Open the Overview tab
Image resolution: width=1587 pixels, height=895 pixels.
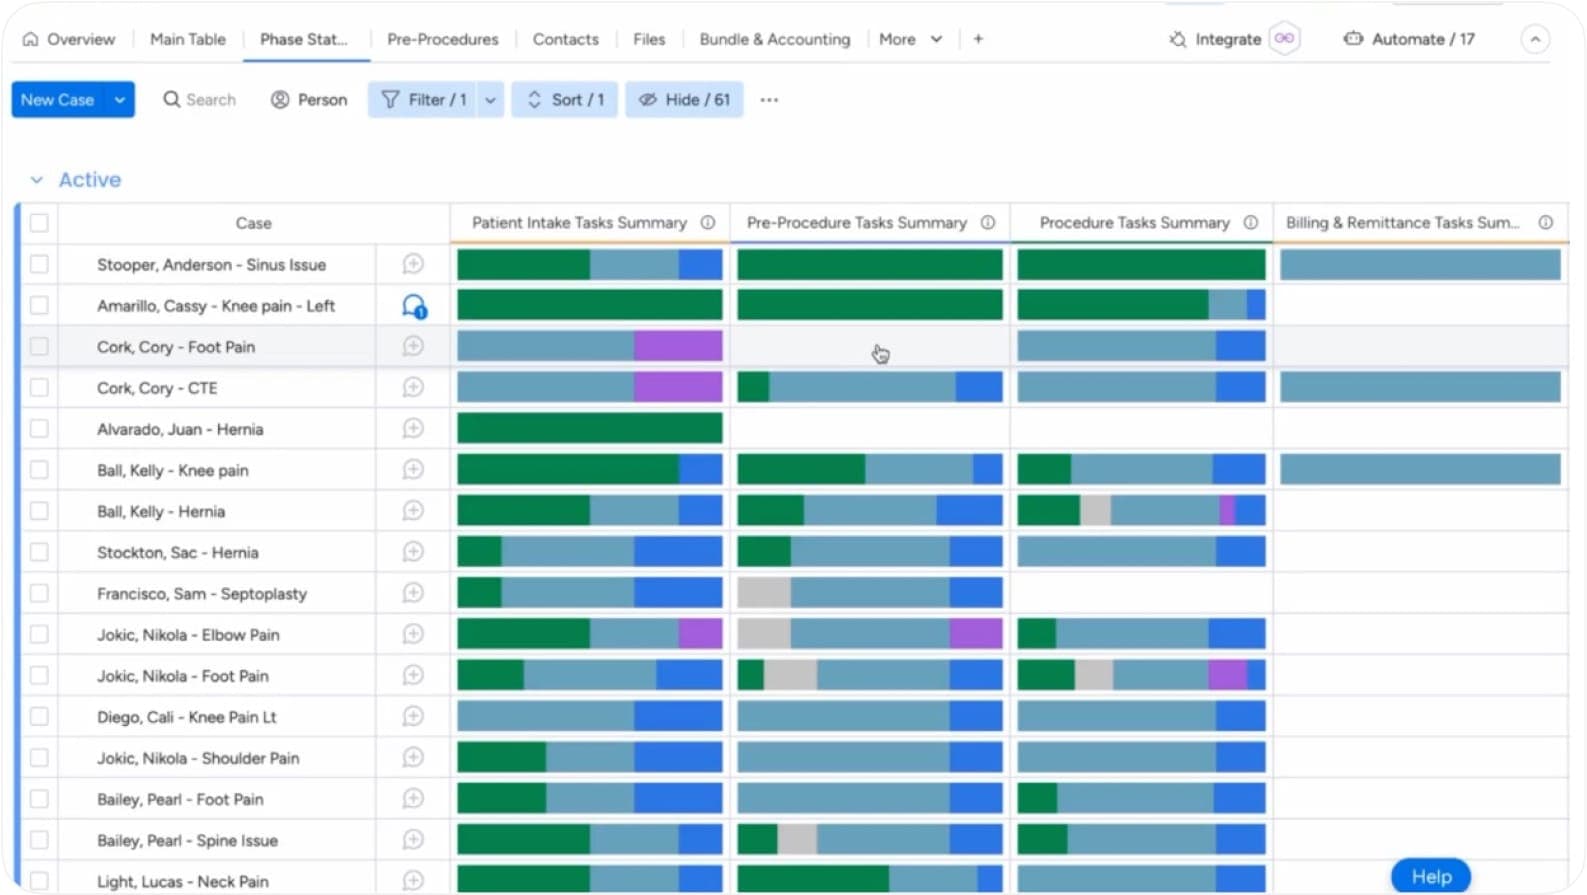point(69,39)
